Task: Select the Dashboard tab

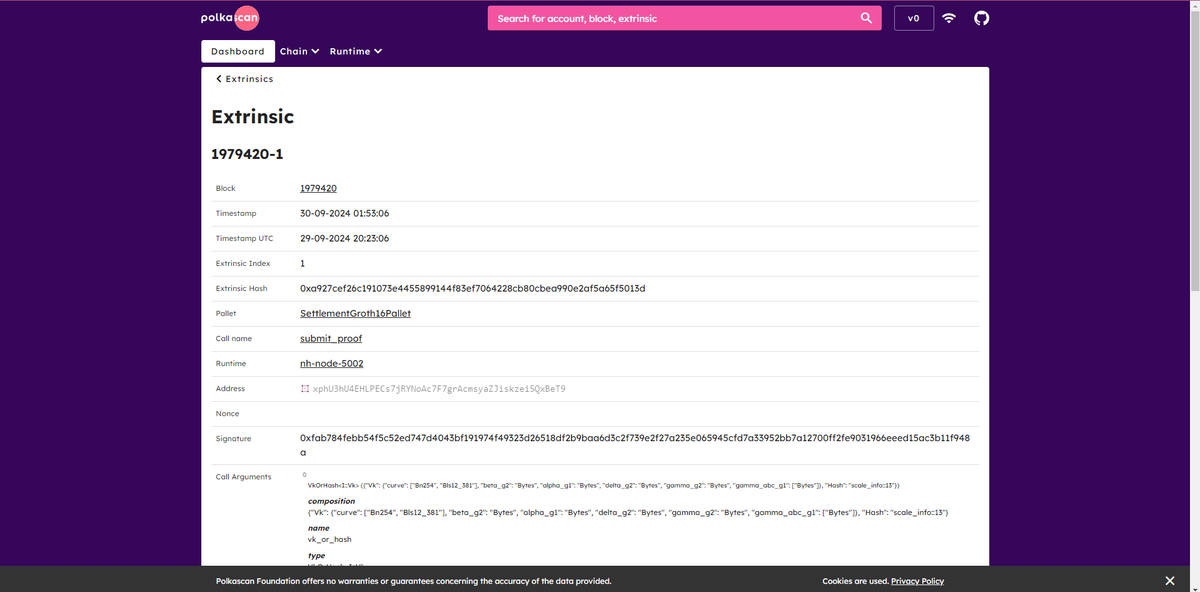Action: [x=238, y=51]
